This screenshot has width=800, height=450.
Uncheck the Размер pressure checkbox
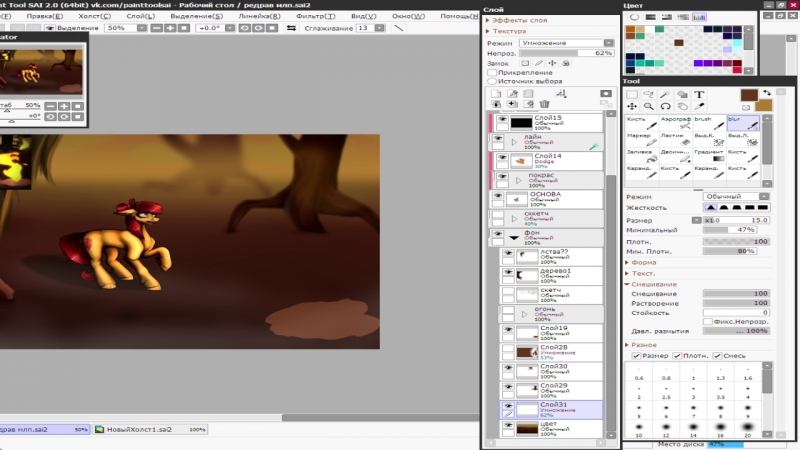(636, 356)
